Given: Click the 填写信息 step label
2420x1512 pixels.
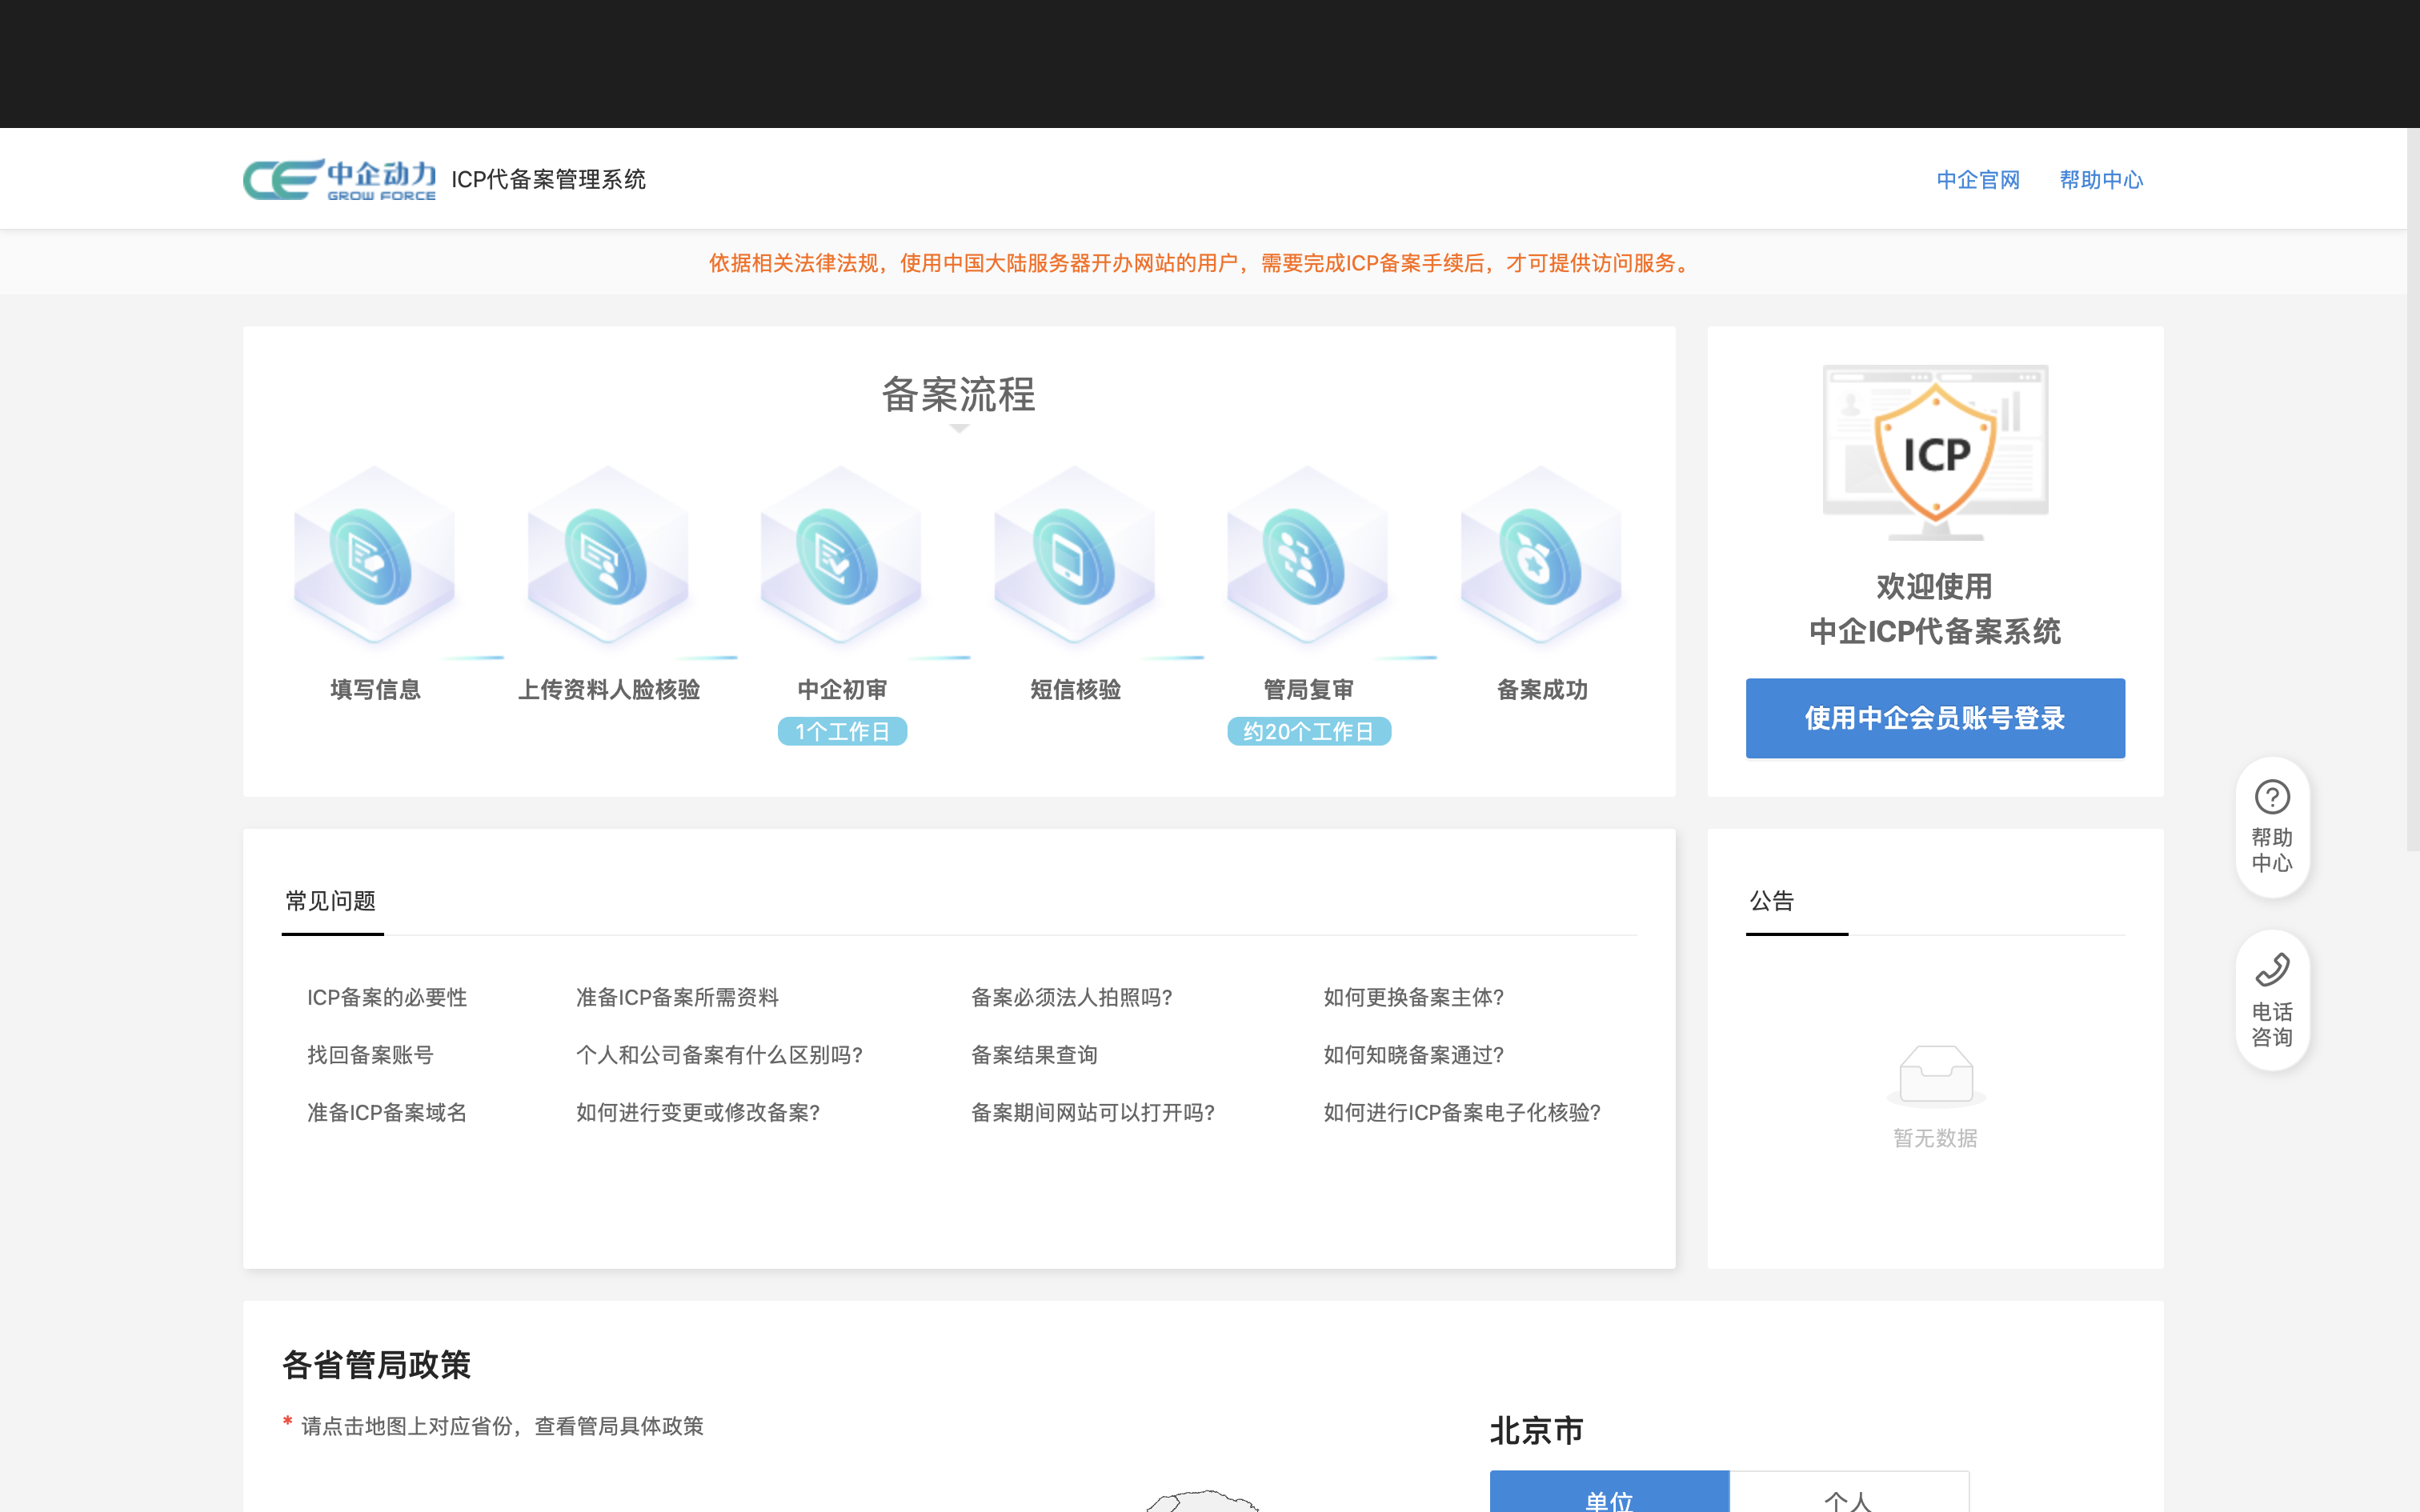Looking at the screenshot, I should coord(375,690).
